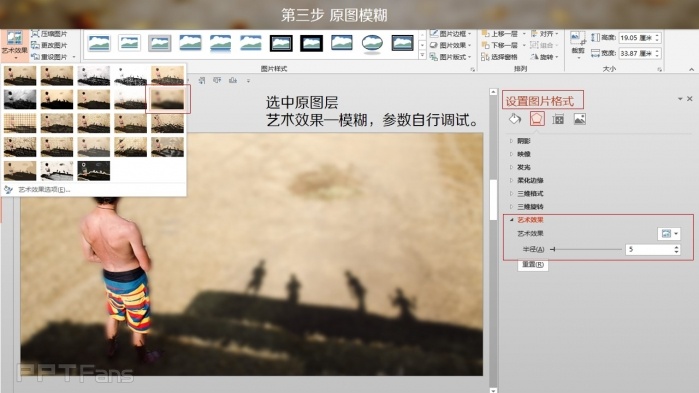Screen dimensions: 699x393
Task: Open the format pane options dropdown arrow
Action: pos(680,99)
